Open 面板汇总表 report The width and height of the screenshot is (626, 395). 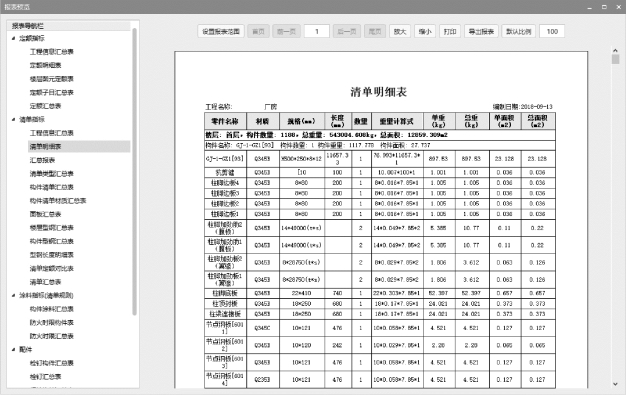(x=46, y=214)
